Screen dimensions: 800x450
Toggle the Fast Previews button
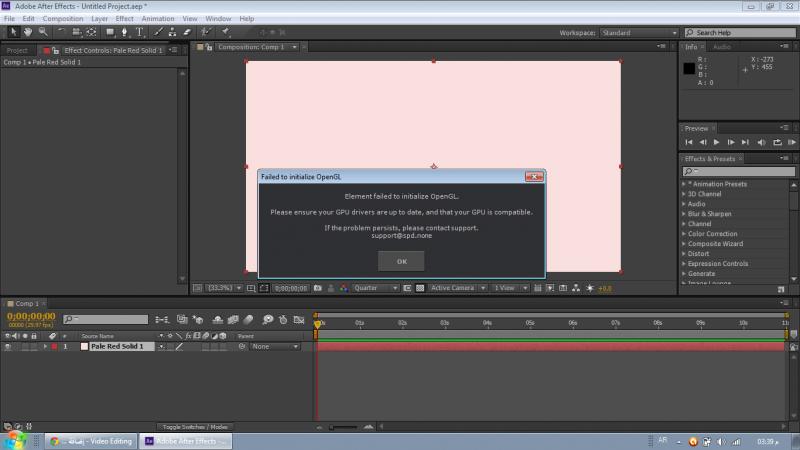(550, 288)
